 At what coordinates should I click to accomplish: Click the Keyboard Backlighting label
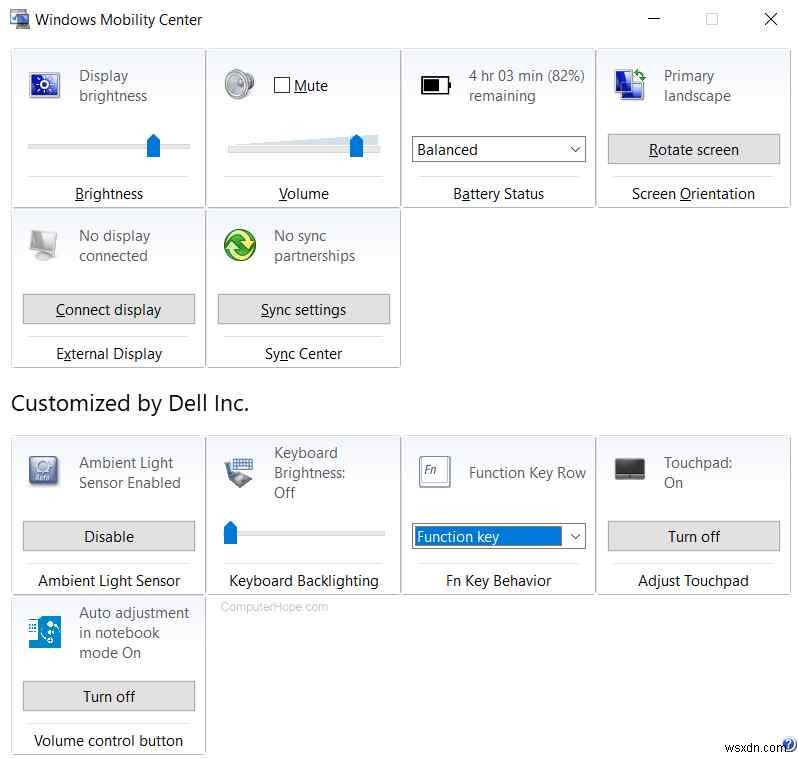303,580
